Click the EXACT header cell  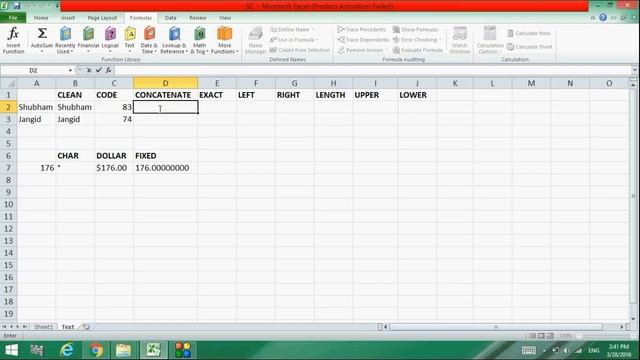coord(217,95)
